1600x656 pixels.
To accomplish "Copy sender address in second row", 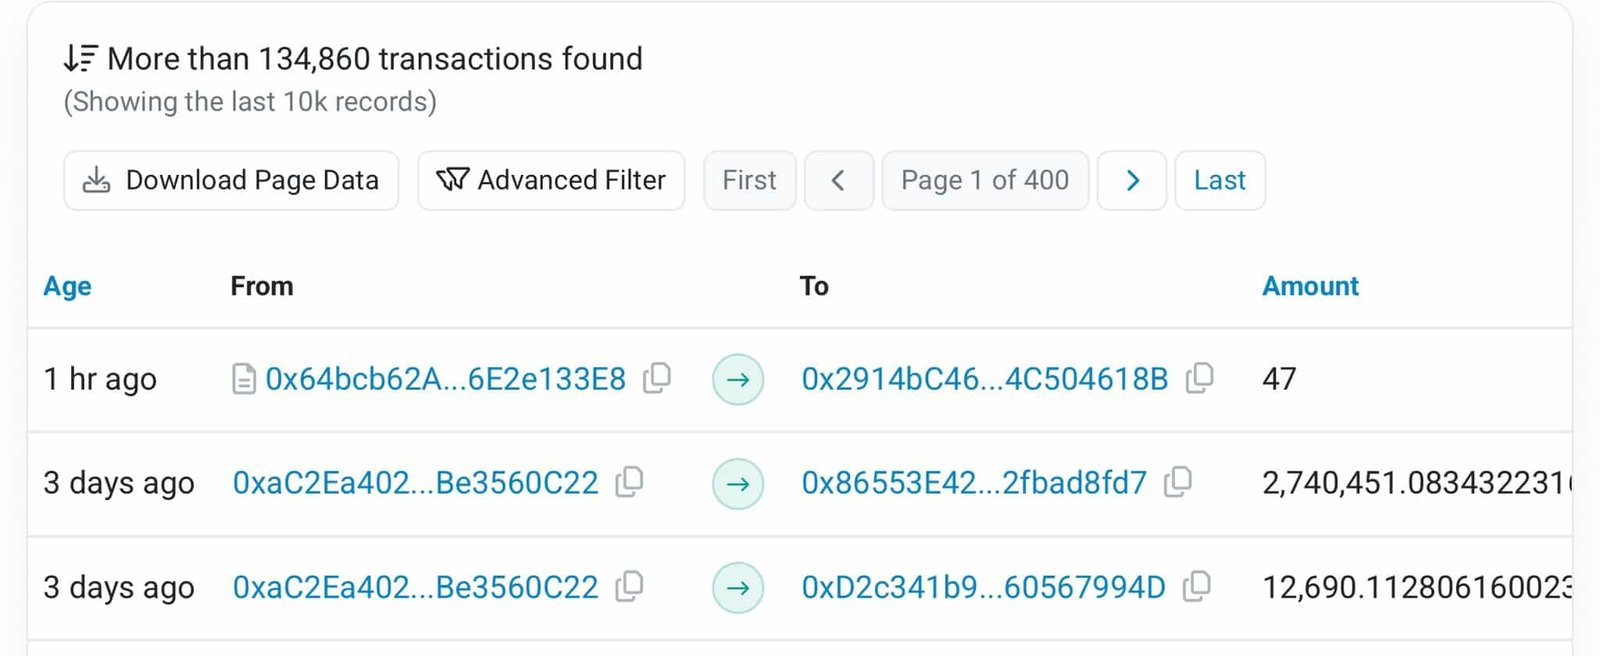I will tap(629, 483).
